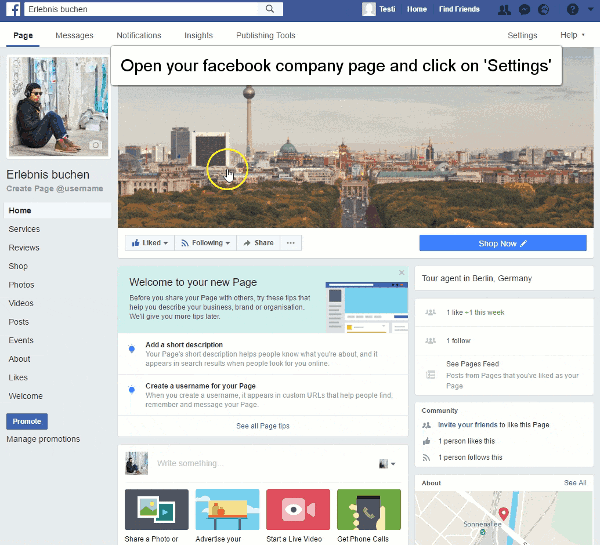Switch to the Messages tab
The width and height of the screenshot is (600, 545).
[x=74, y=35]
